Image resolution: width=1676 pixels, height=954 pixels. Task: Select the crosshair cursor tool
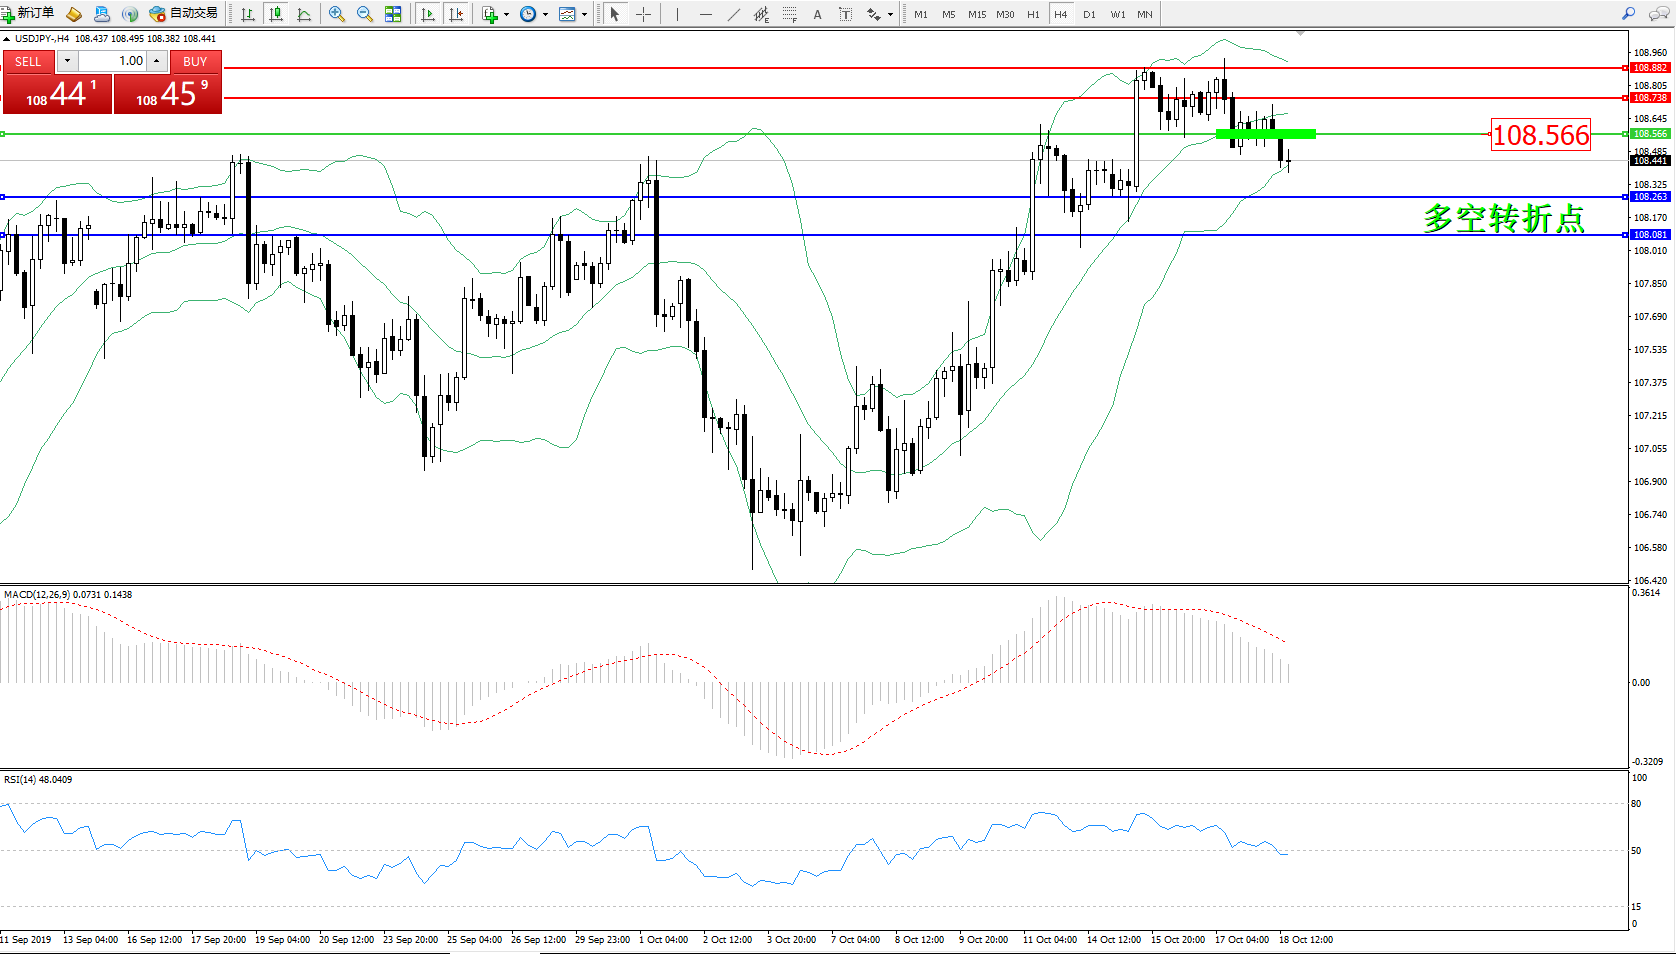[643, 14]
